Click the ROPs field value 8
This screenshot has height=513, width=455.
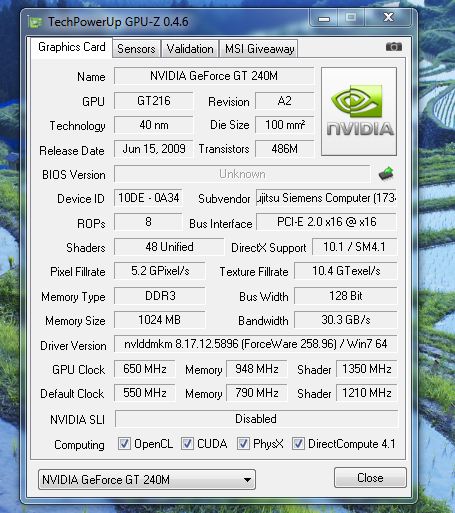[x=148, y=222]
